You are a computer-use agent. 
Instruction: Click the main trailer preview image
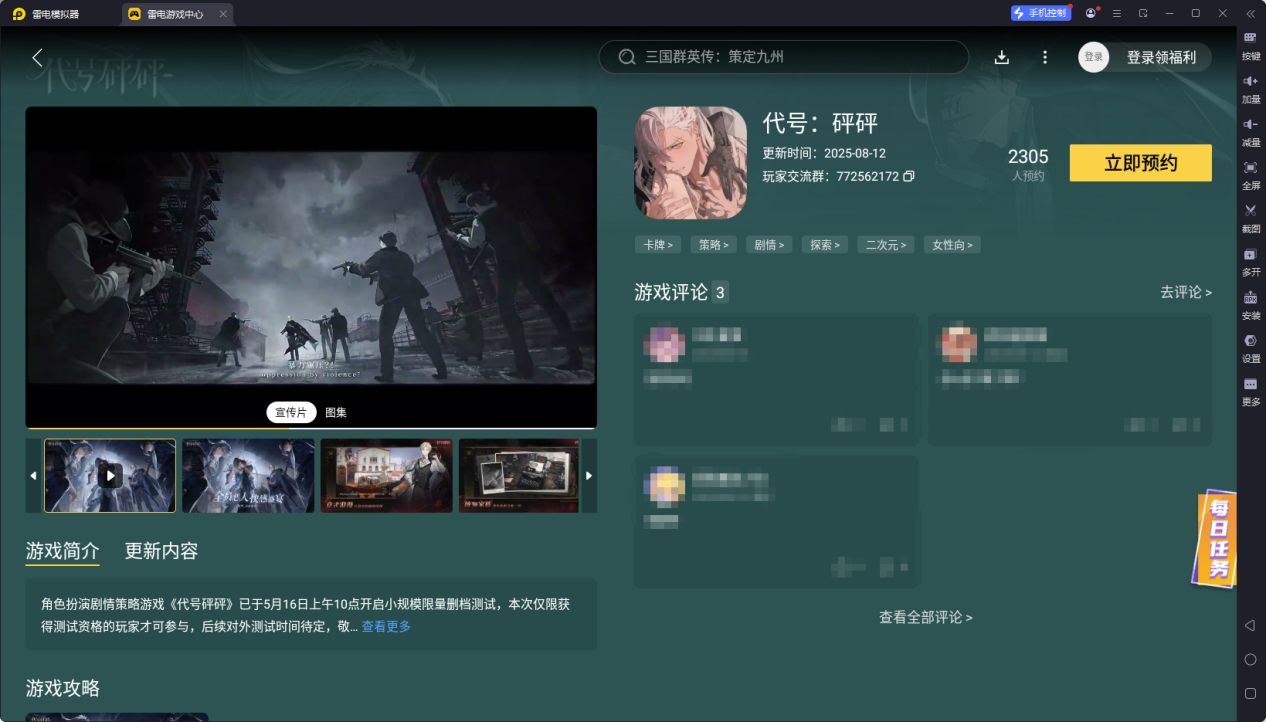[x=311, y=267]
